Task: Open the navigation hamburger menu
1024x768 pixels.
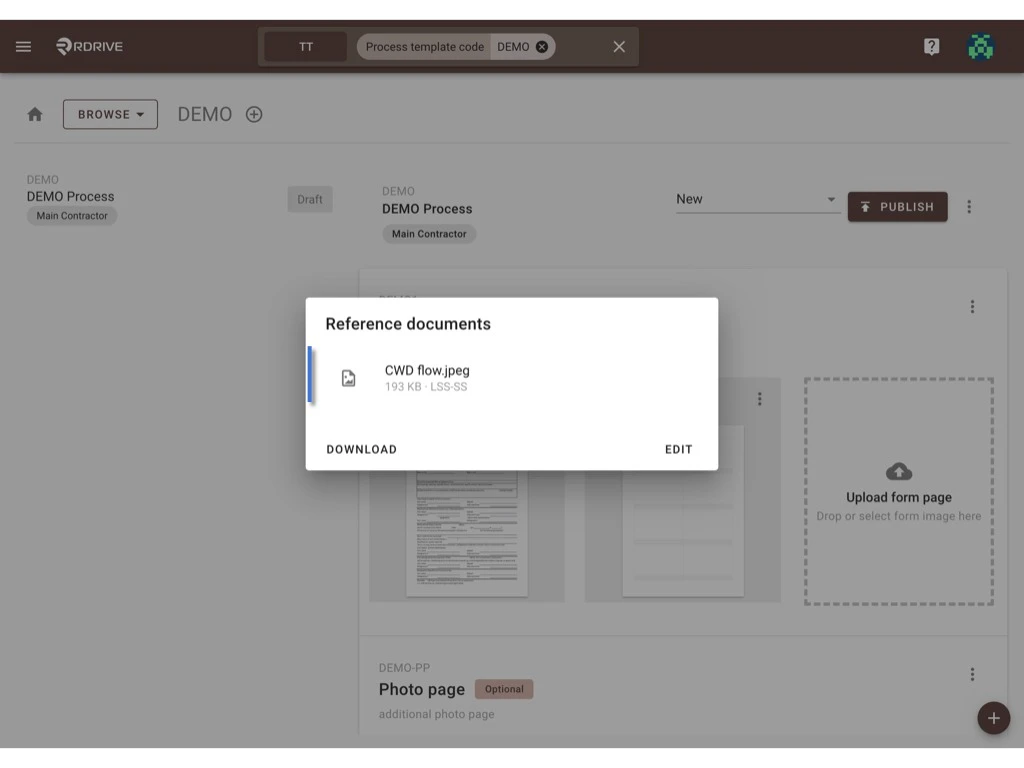Action: (23, 46)
